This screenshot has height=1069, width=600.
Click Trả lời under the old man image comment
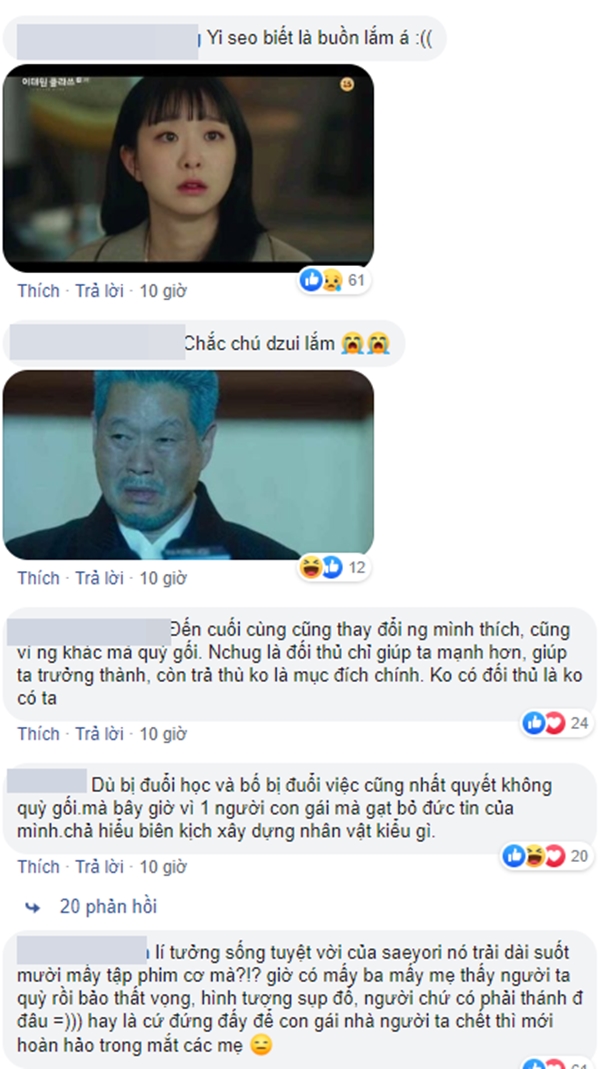100,578
